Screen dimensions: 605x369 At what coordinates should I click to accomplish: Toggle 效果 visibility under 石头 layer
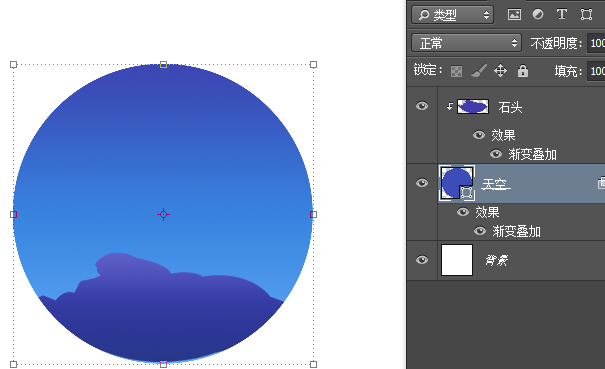point(479,135)
